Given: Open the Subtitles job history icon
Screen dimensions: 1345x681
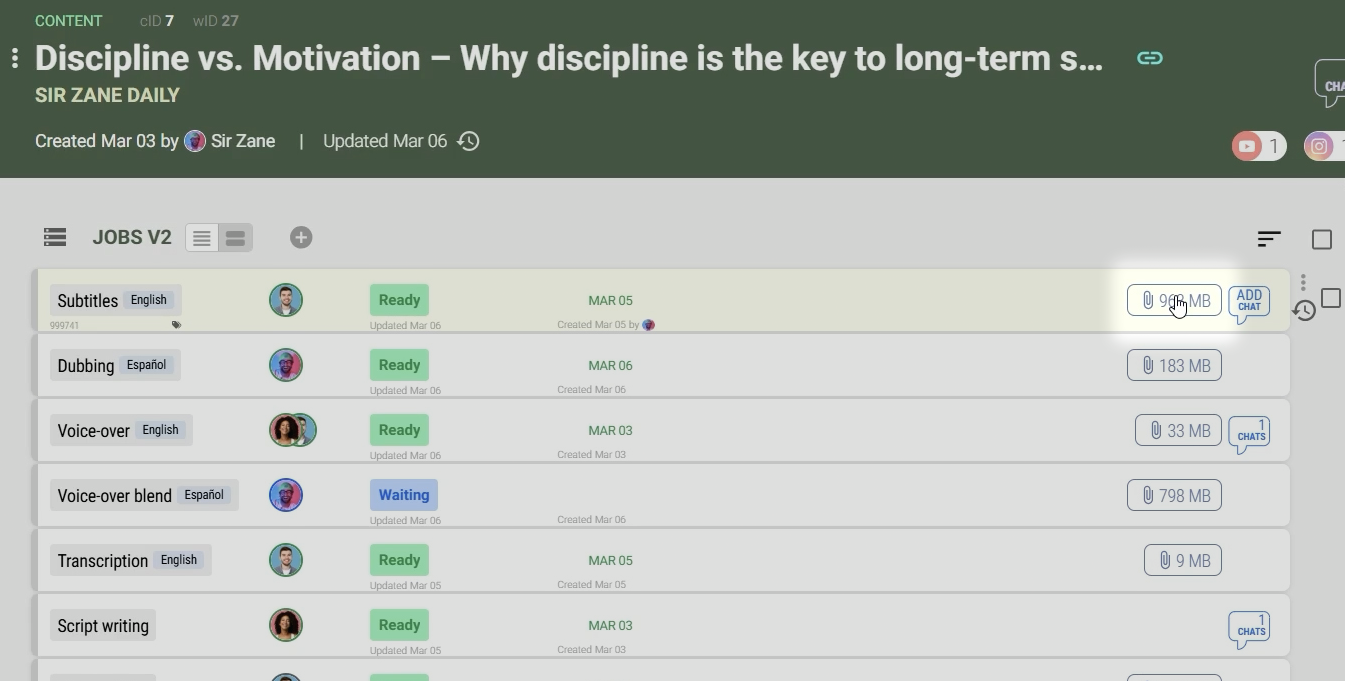Looking at the screenshot, I should point(1304,311).
